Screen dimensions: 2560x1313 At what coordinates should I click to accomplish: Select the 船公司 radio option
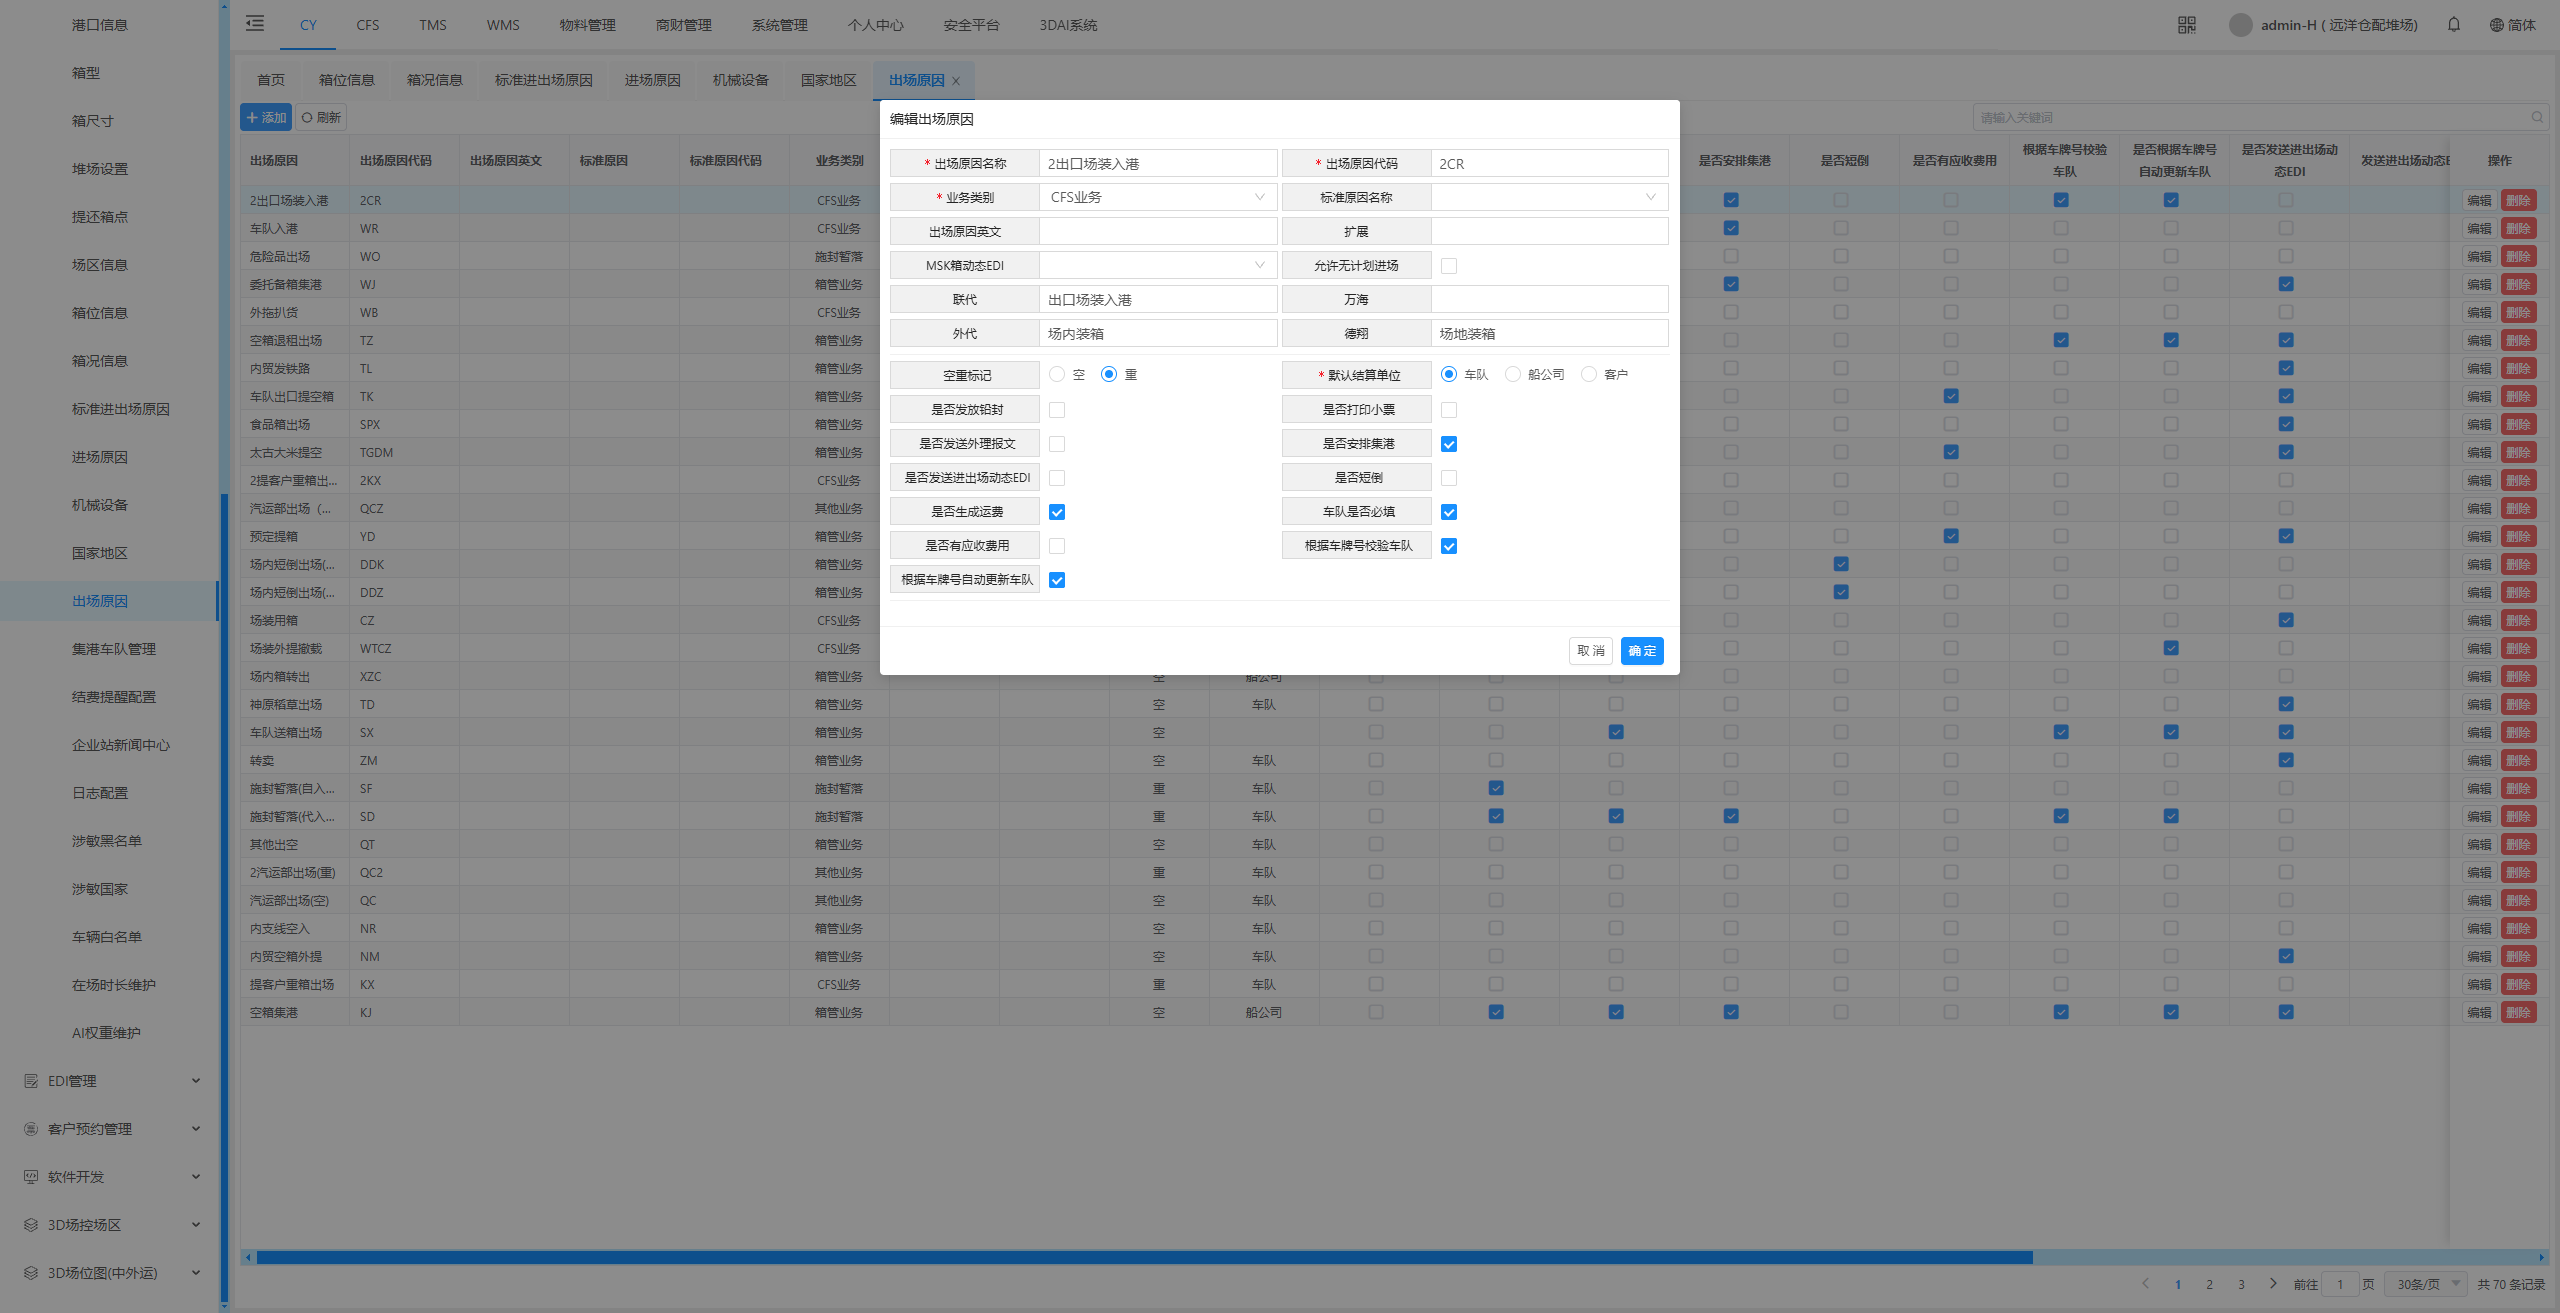pos(1513,374)
